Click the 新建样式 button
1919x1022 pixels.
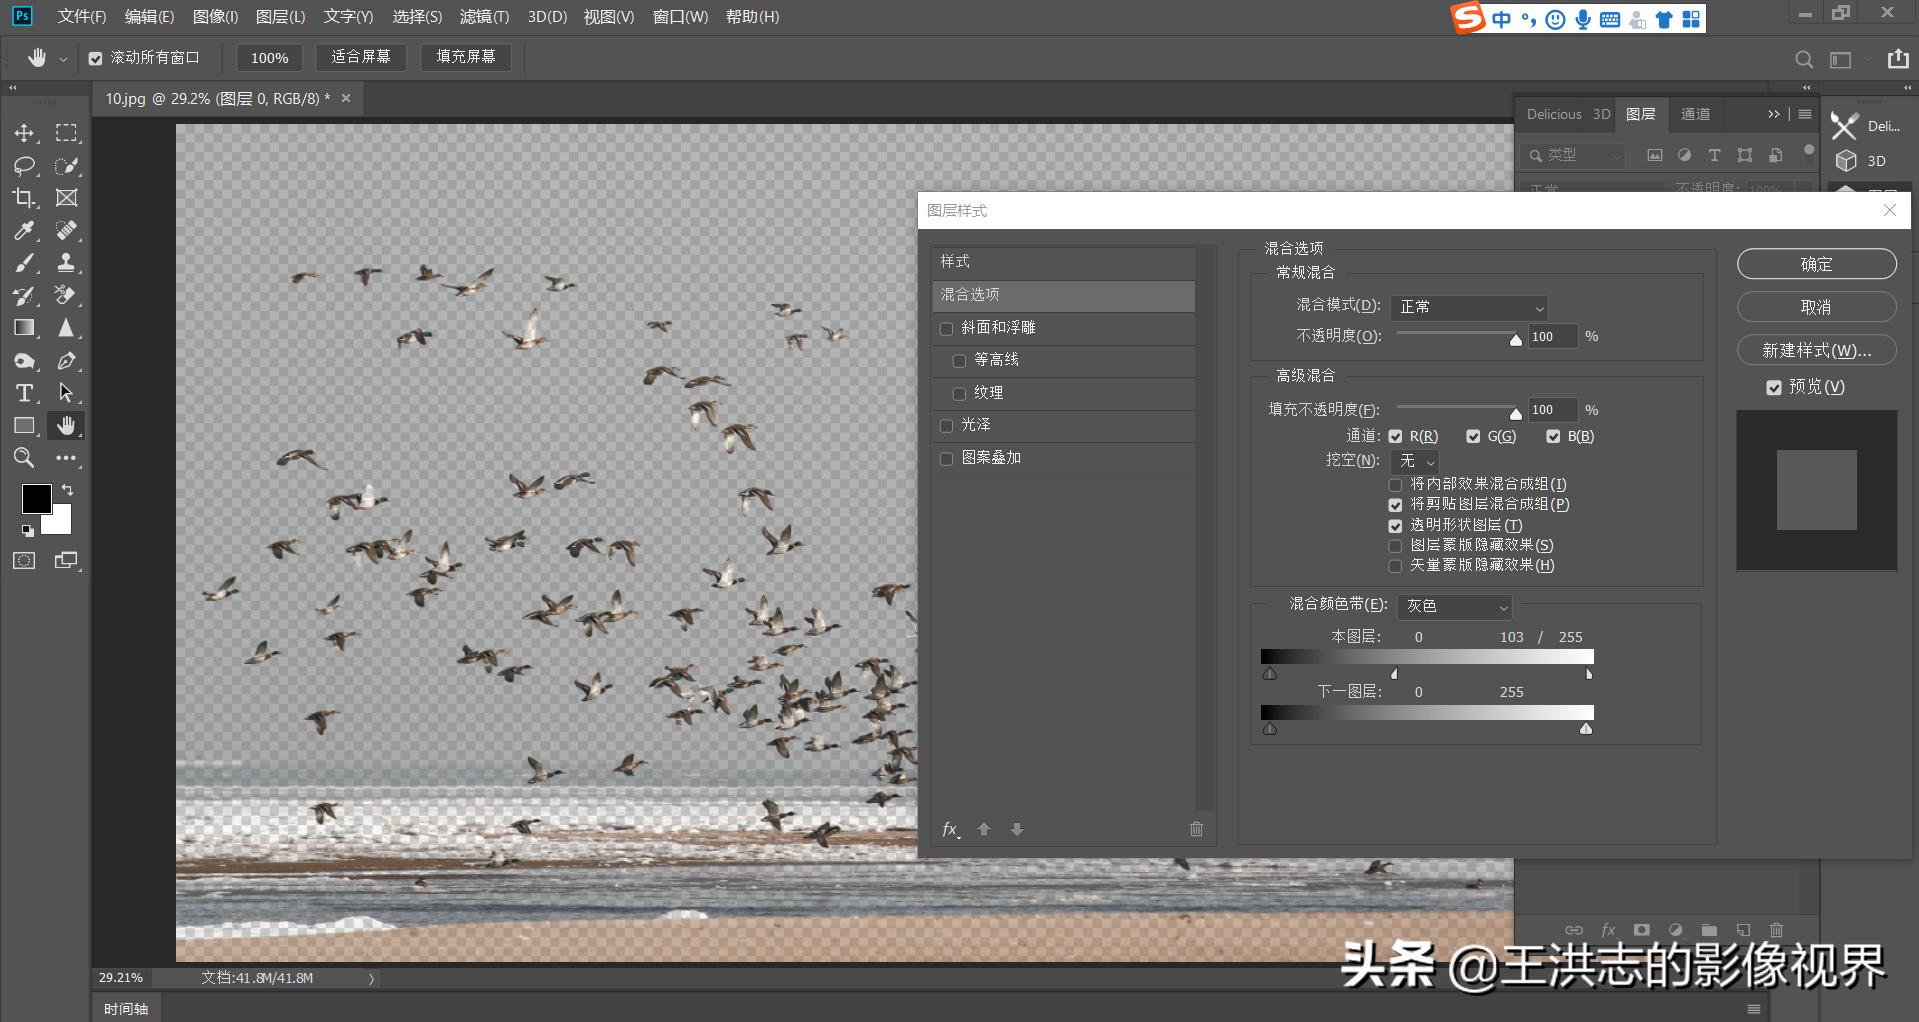[x=1815, y=350]
